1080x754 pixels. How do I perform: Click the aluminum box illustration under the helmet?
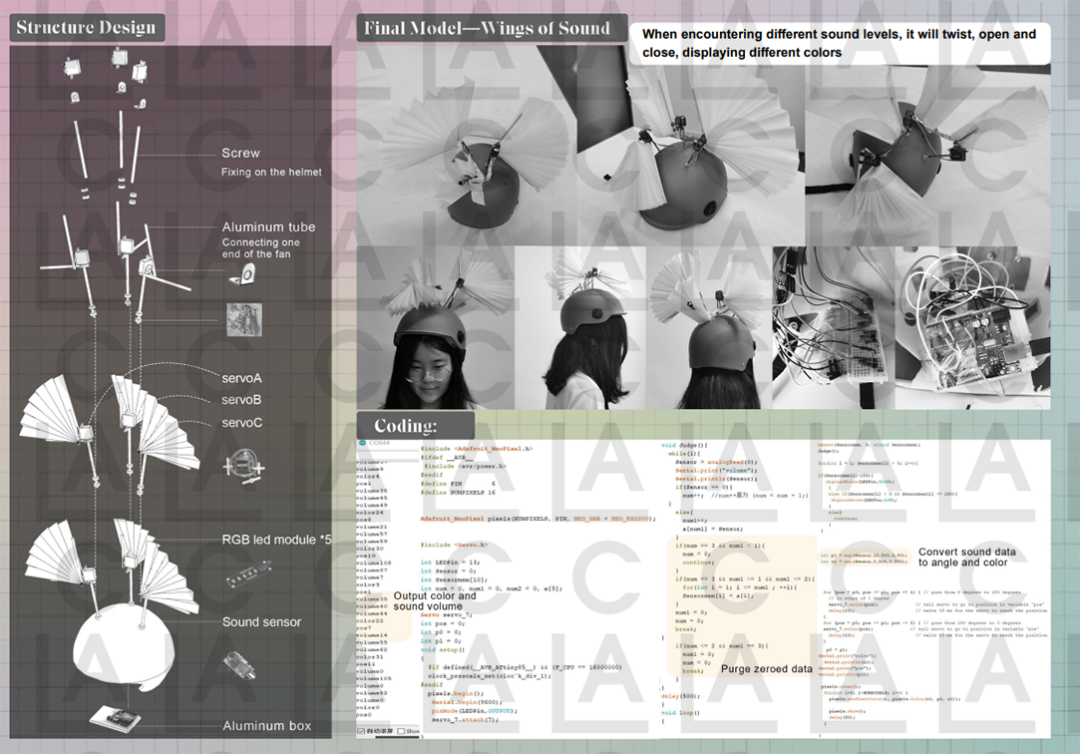pos(115,718)
